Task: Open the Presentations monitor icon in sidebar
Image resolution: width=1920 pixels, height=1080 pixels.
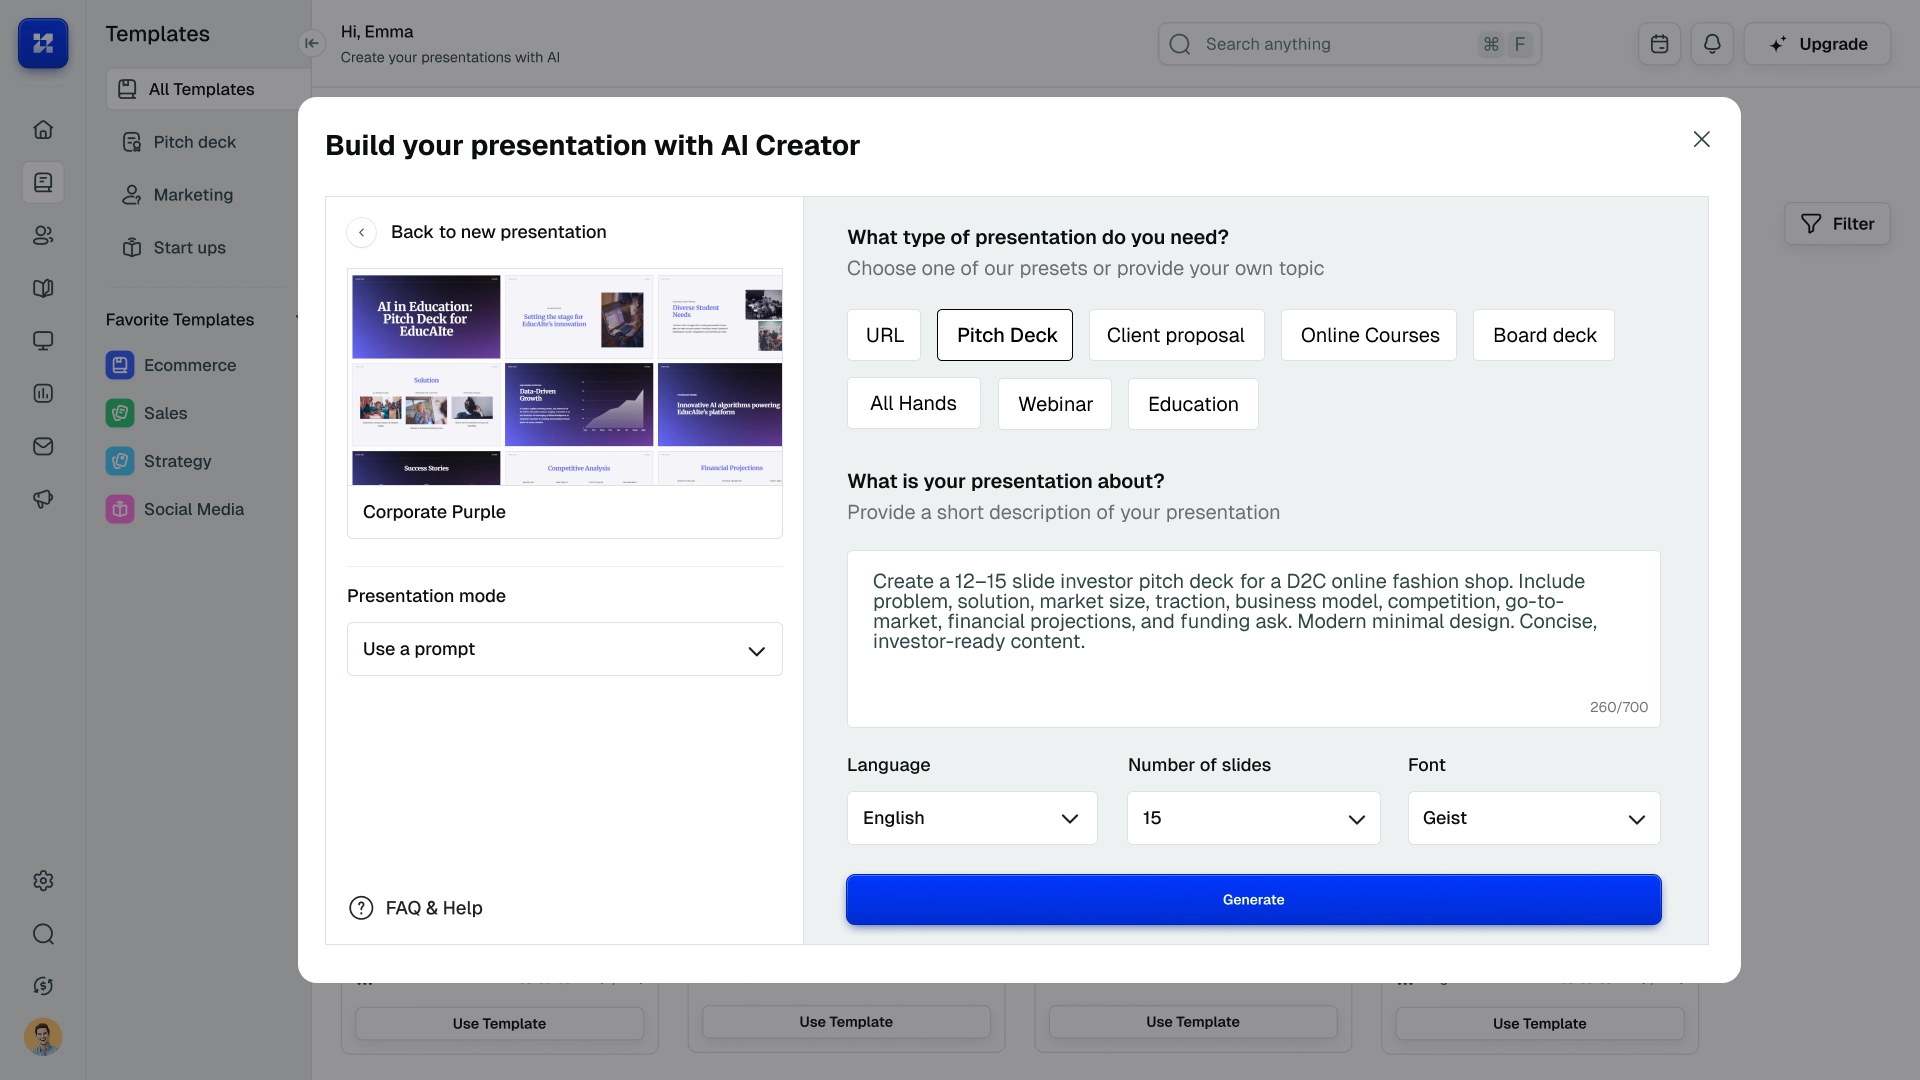Action: pyautogui.click(x=43, y=341)
